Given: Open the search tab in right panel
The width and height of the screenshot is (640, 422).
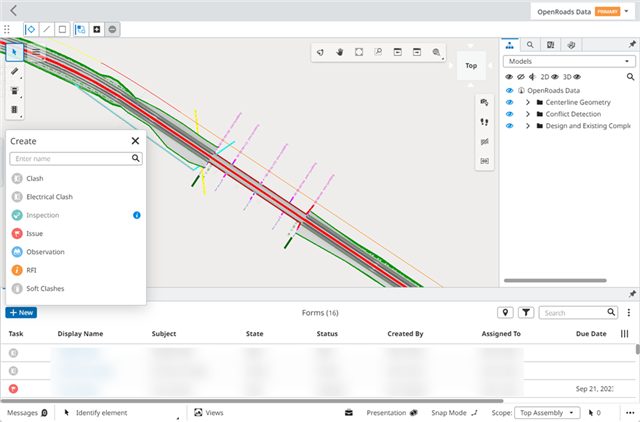Looking at the screenshot, I should tap(530, 44).
